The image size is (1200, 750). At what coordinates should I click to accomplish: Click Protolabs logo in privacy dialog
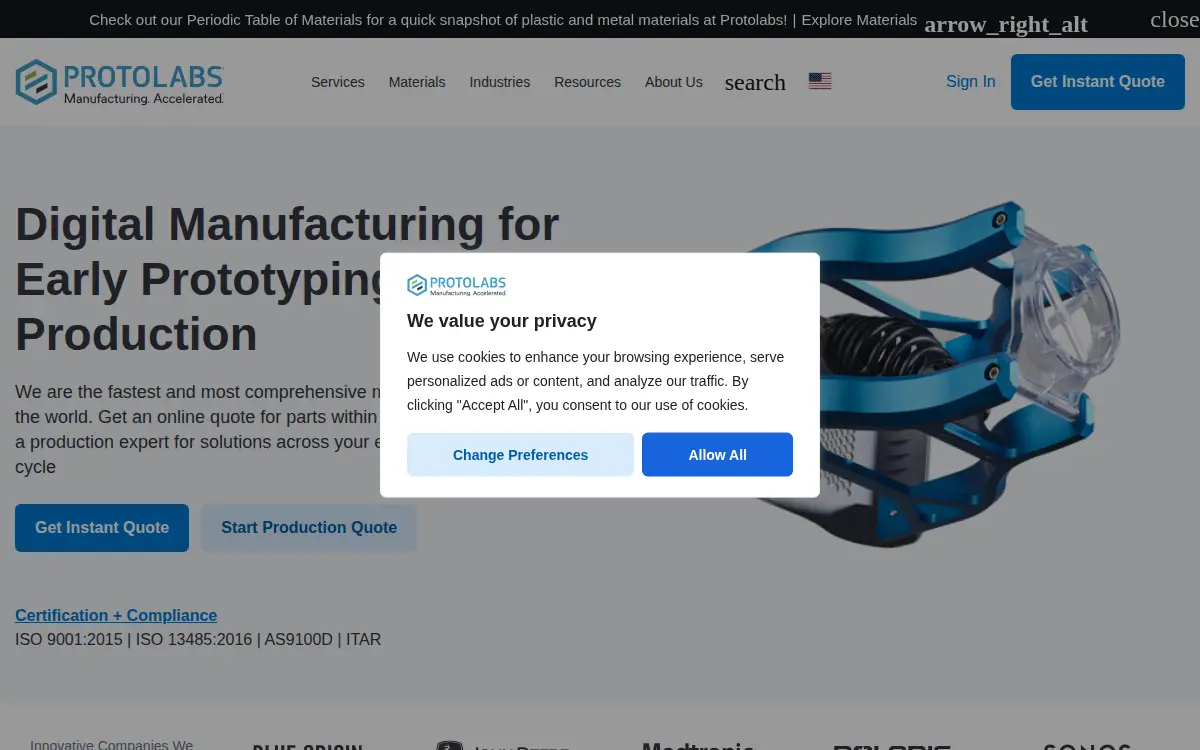click(x=457, y=285)
